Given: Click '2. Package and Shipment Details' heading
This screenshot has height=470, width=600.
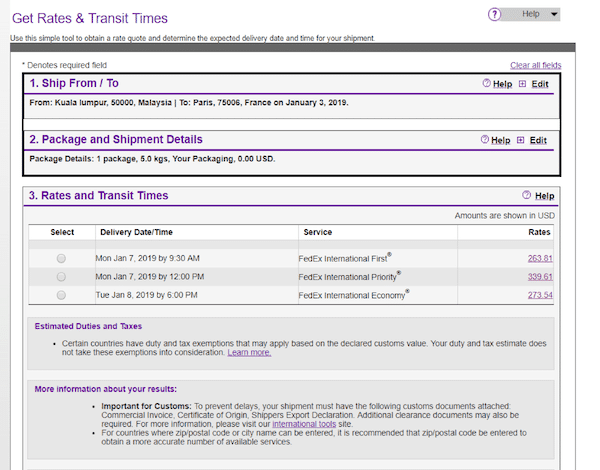Looking at the screenshot, I should pos(116,139).
